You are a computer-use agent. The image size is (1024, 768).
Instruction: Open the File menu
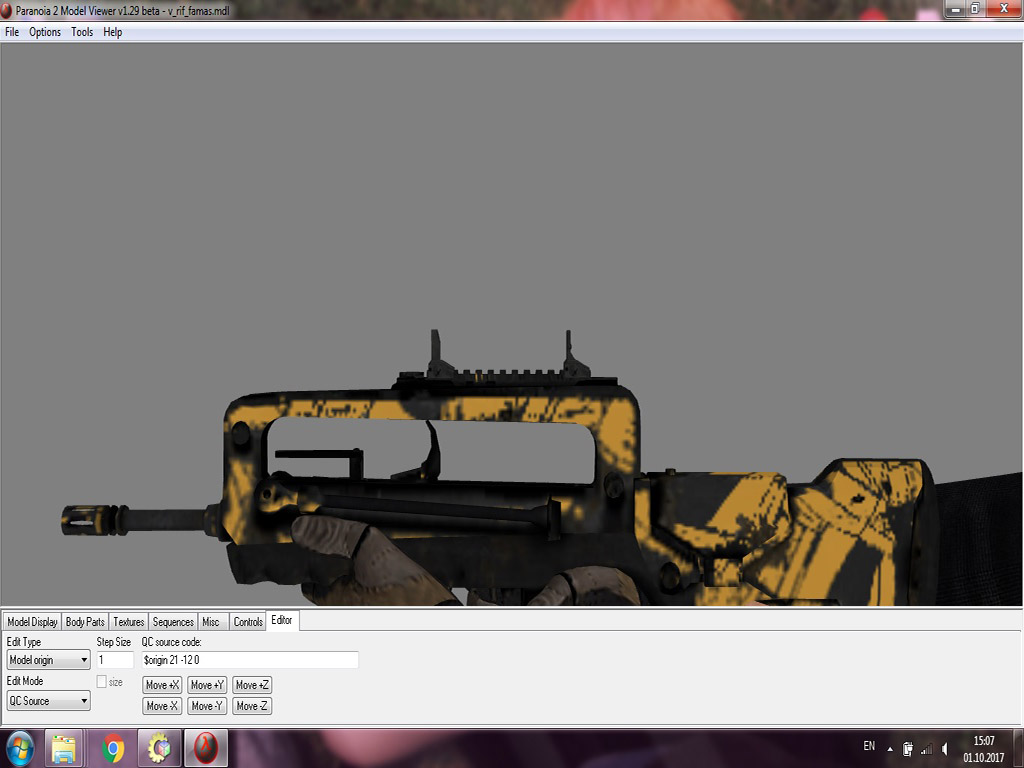point(12,32)
